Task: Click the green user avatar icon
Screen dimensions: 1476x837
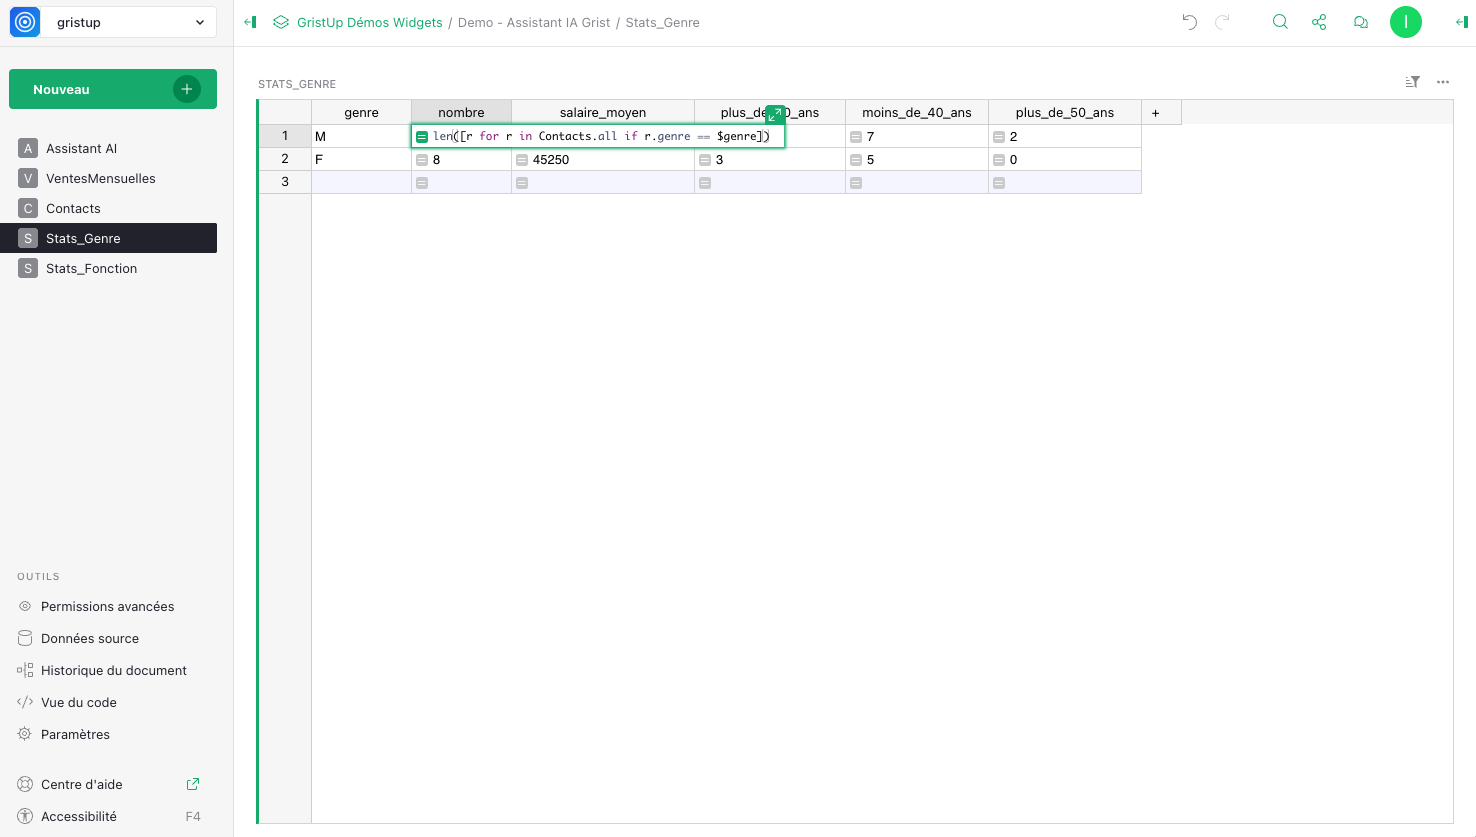Action: tap(1405, 22)
